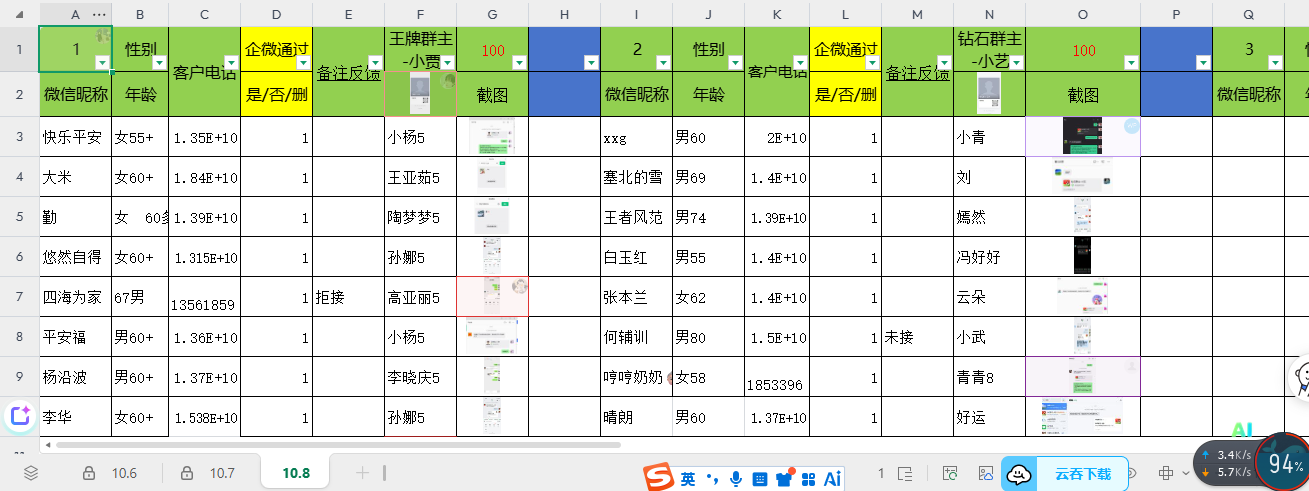Viewport: 1309px width, 491px height.
Task: Select the 男80 cell
Action: (708, 337)
